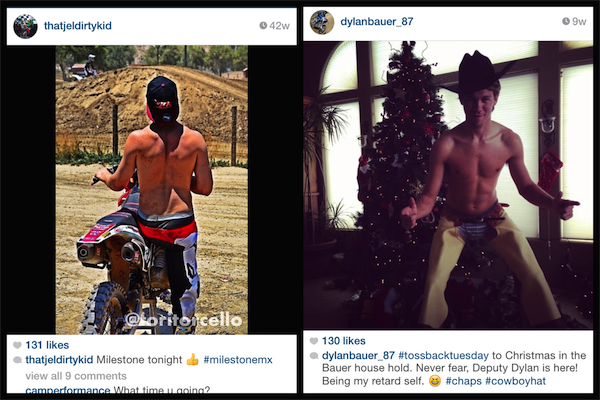View the 130 likes list
This screenshot has height=400, width=600.
(344, 341)
